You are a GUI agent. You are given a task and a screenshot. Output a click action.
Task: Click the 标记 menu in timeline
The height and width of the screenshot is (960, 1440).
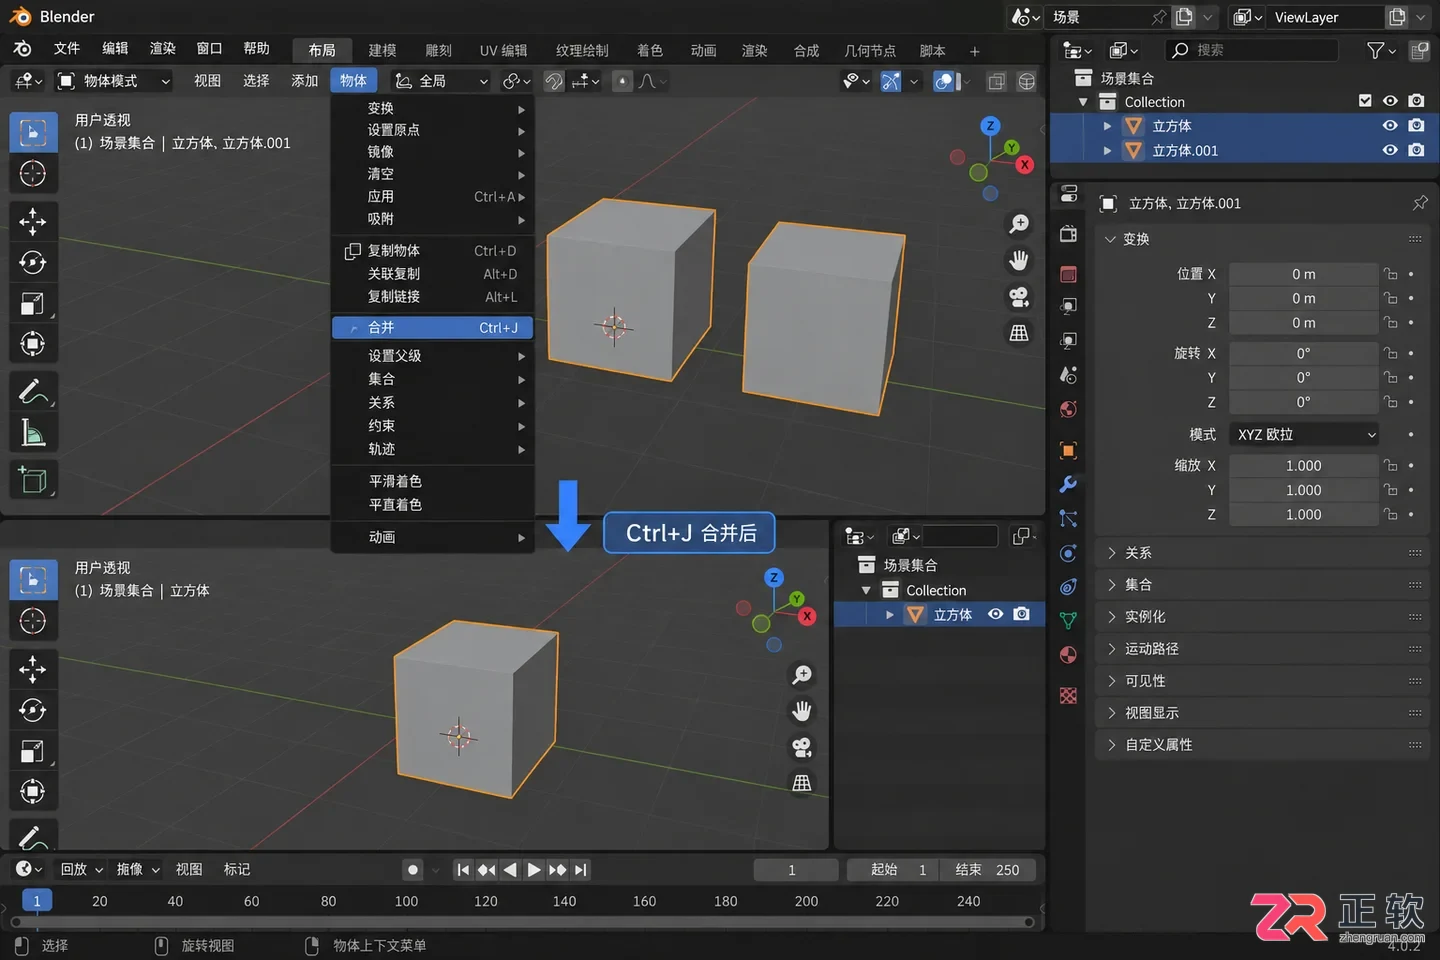(237, 870)
